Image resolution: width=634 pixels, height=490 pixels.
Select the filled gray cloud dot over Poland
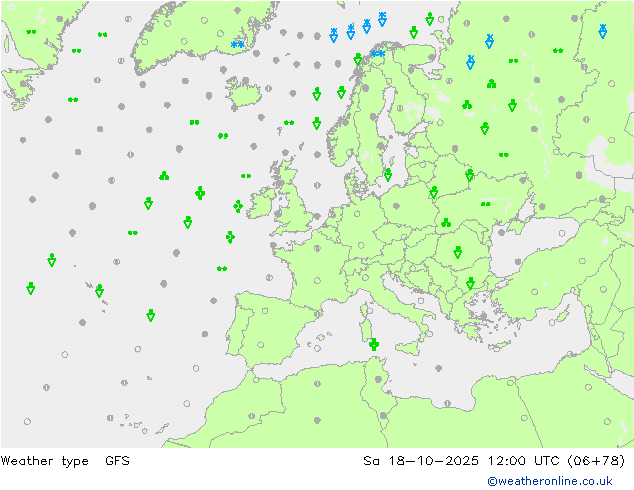pyautogui.click(x=396, y=206)
